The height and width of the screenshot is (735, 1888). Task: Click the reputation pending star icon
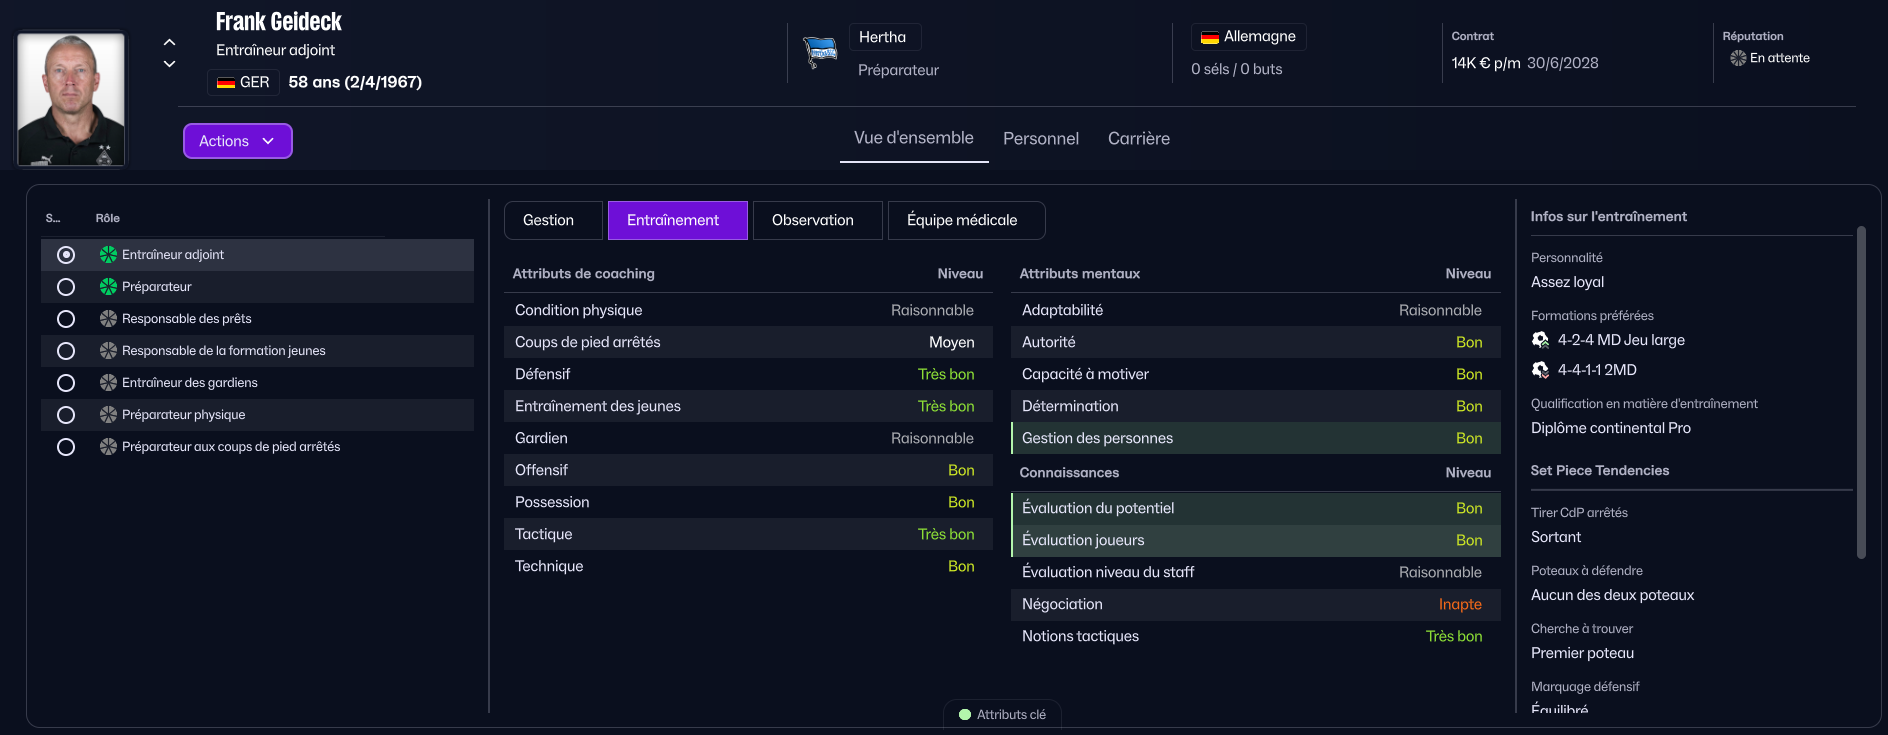pos(1738,58)
